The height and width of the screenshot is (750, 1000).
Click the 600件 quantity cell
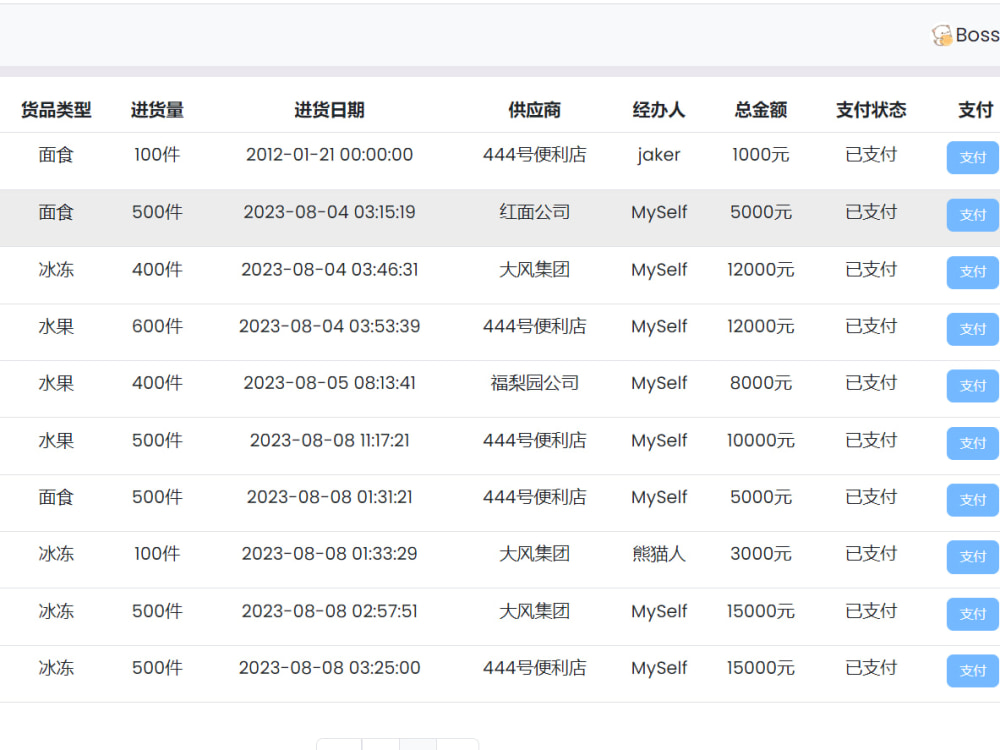157,326
